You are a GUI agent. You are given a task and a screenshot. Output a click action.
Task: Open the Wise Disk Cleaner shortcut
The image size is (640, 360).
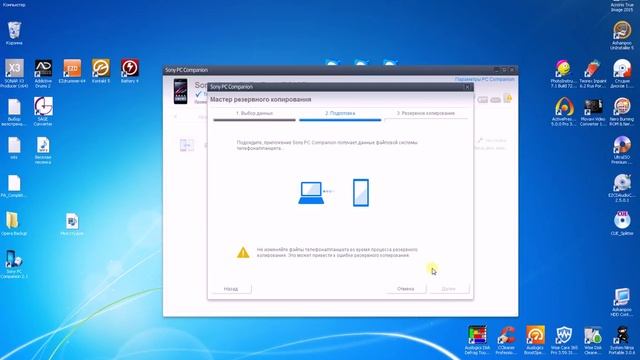tap(593, 340)
